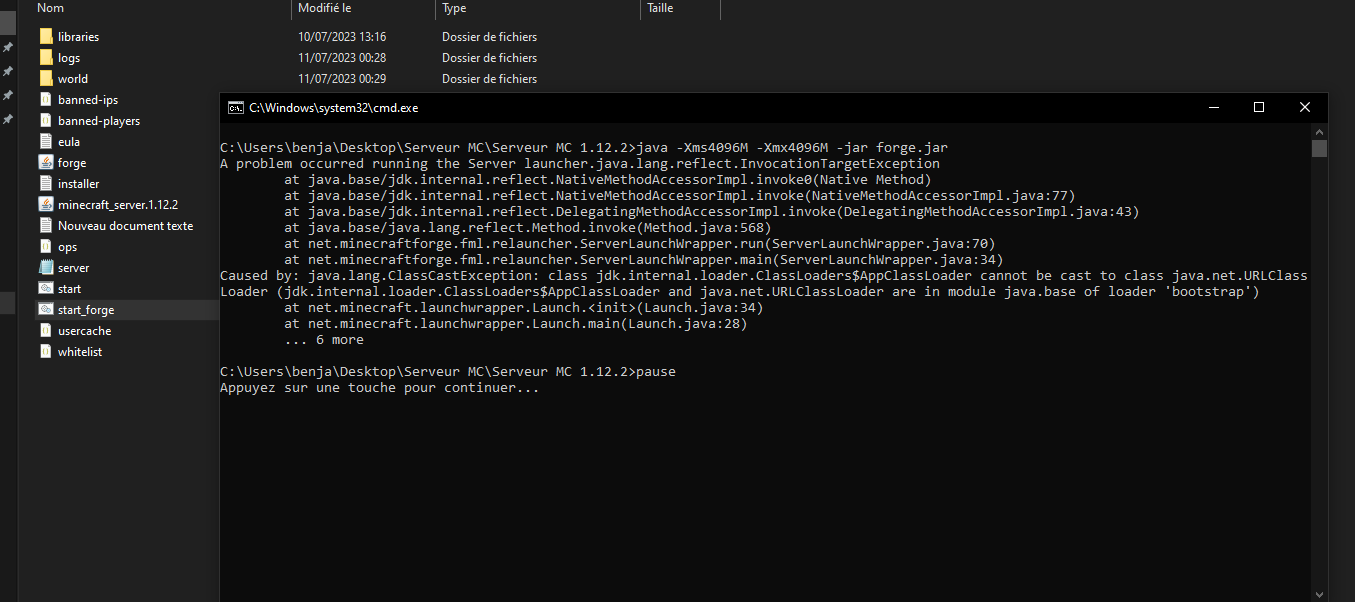Select the start_forge batch file
1355x602 pixels.
click(85, 310)
